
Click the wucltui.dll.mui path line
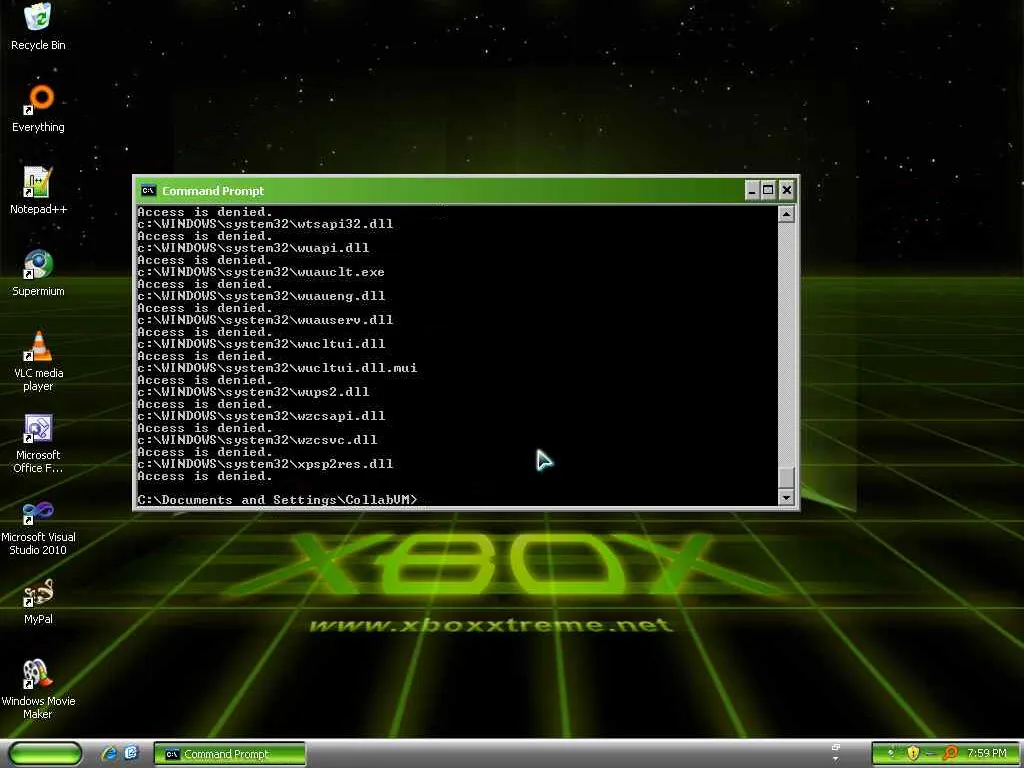[x=277, y=368]
